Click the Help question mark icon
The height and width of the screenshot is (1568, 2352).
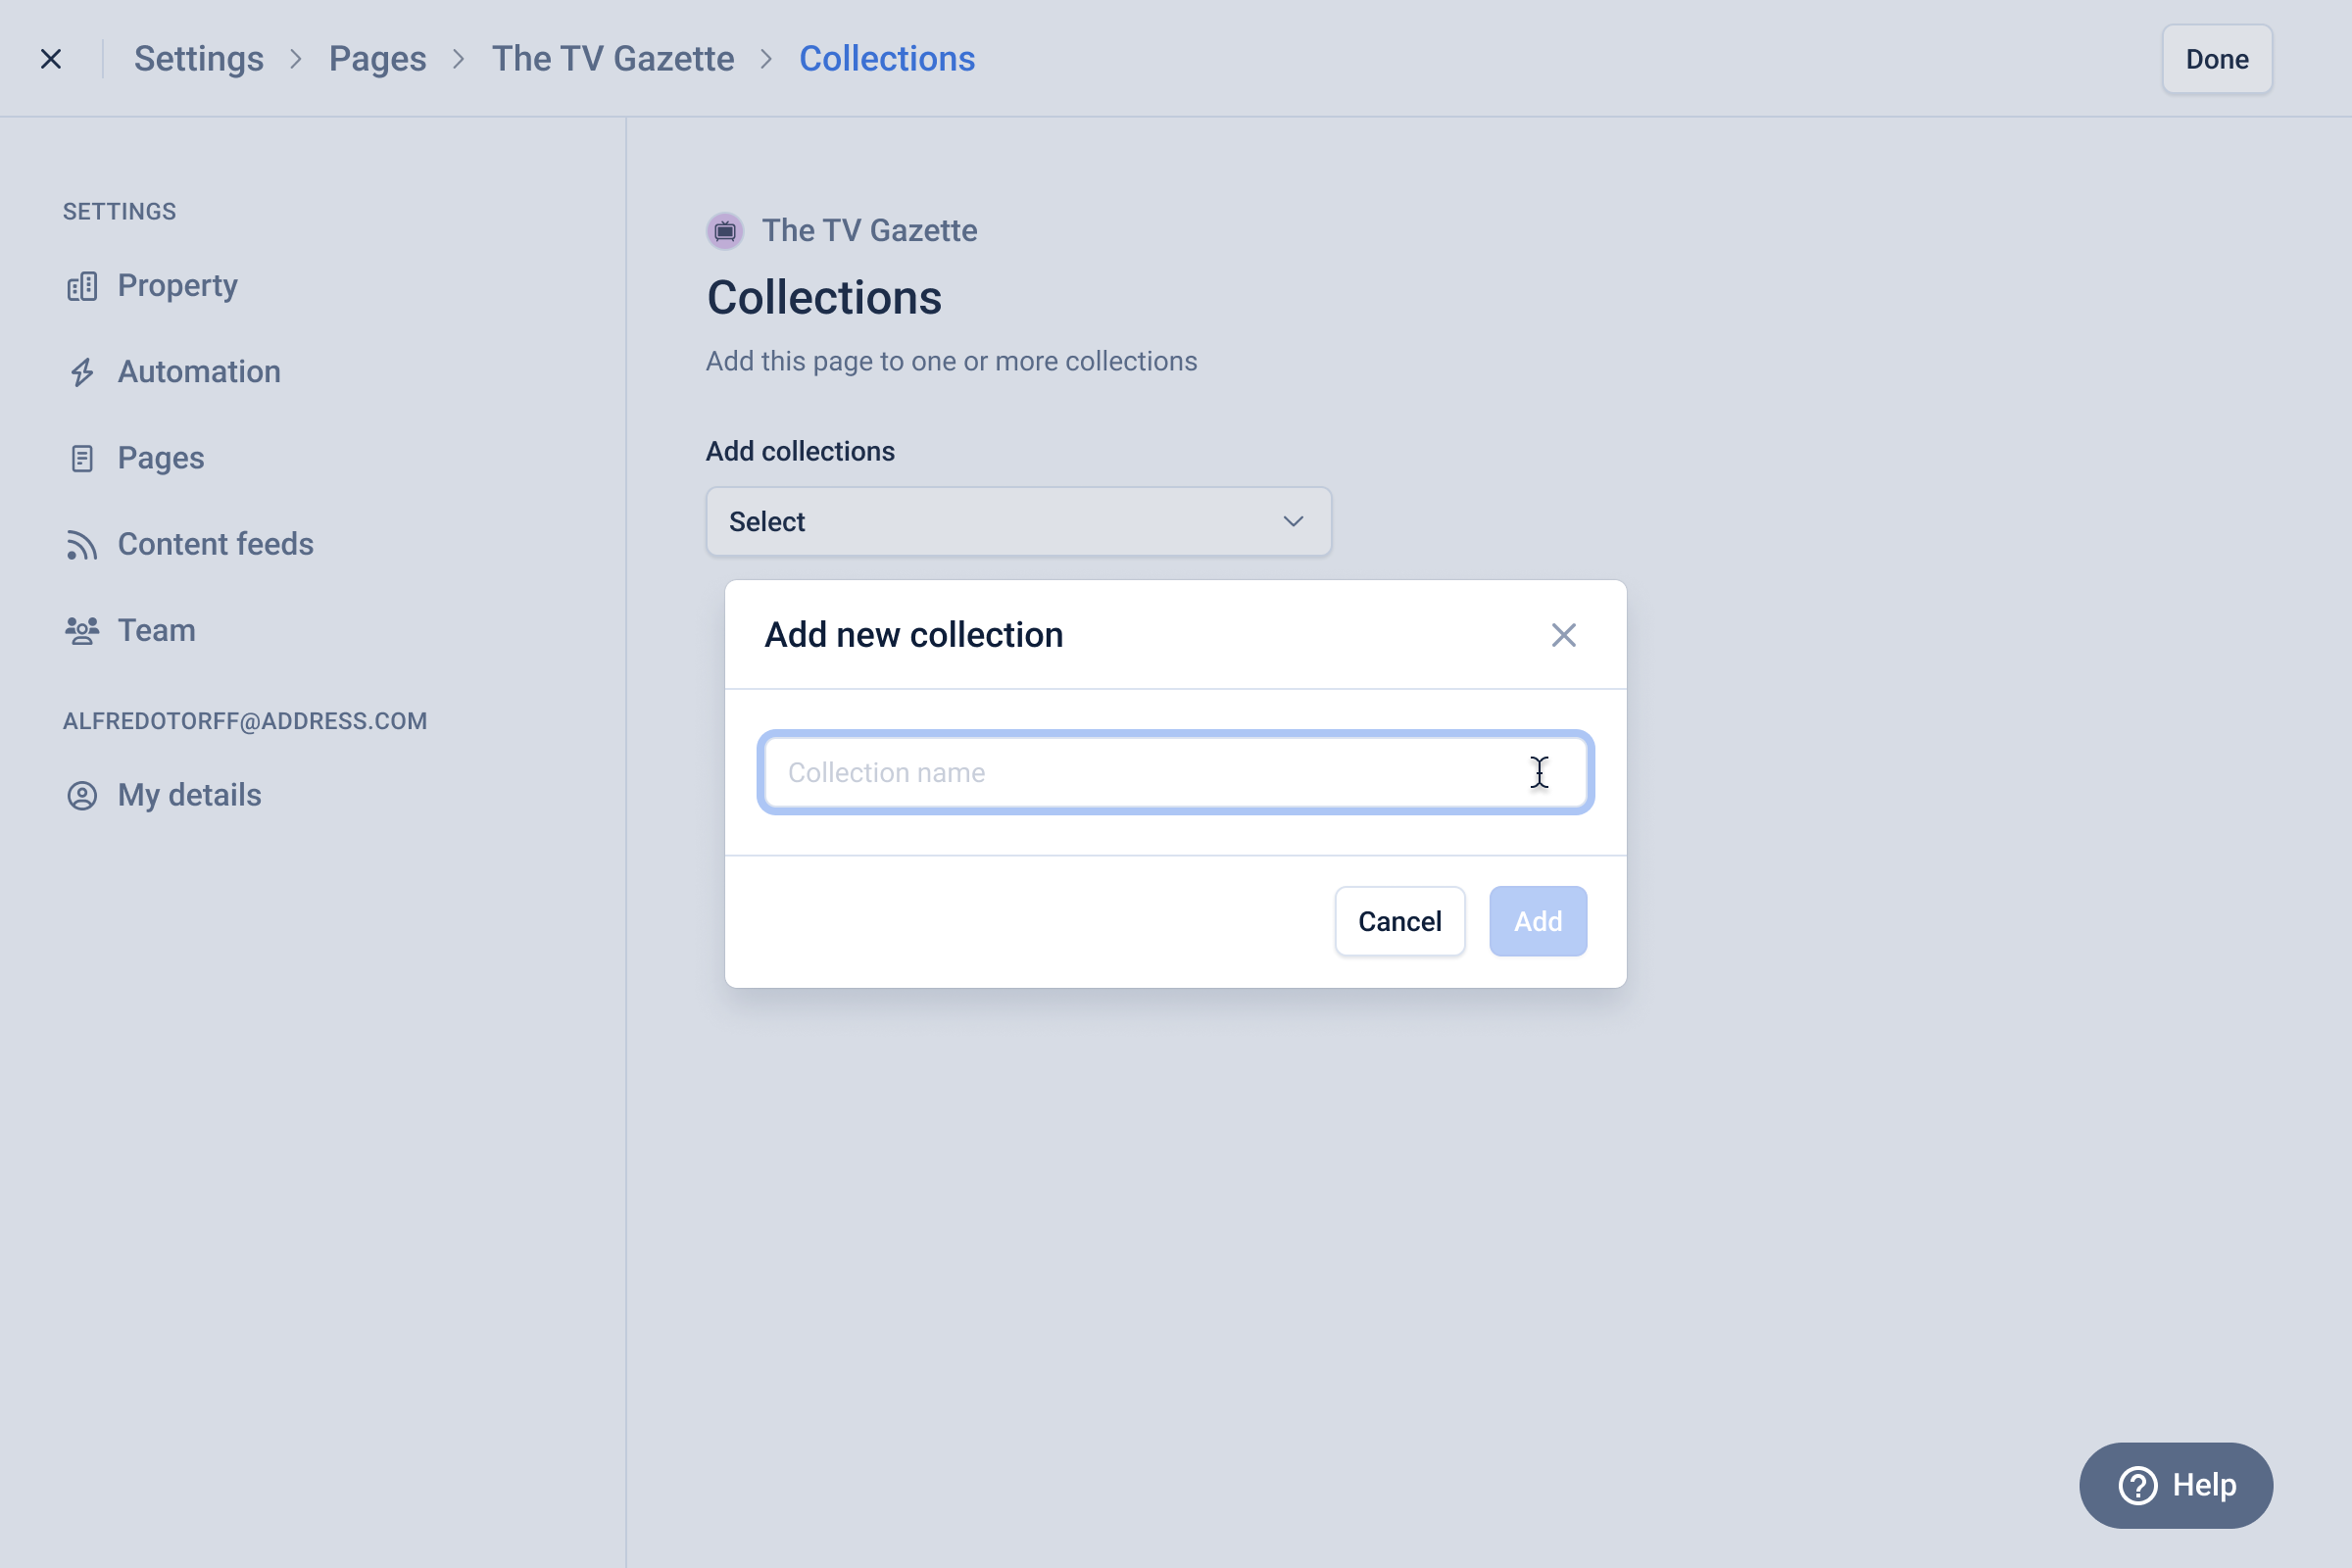point(2137,1485)
